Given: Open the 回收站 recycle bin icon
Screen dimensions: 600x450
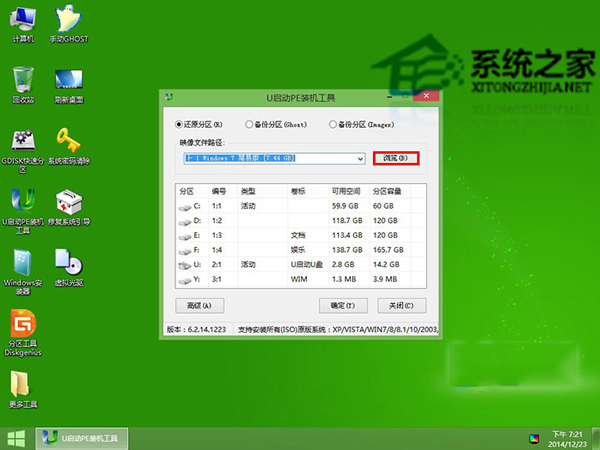Looking at the screenshot, I should click(23, 85).
